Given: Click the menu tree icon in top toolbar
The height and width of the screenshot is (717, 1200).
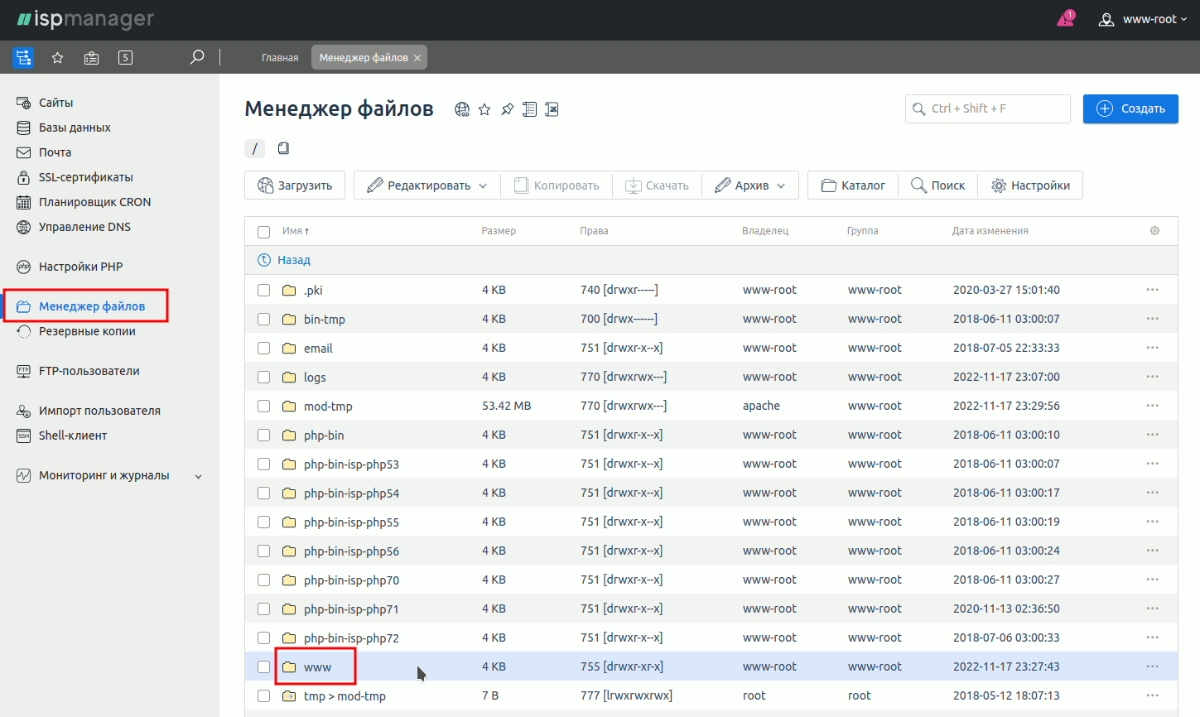Looking at the screenshot, I should pyautogui.click(x=22, y=57).
